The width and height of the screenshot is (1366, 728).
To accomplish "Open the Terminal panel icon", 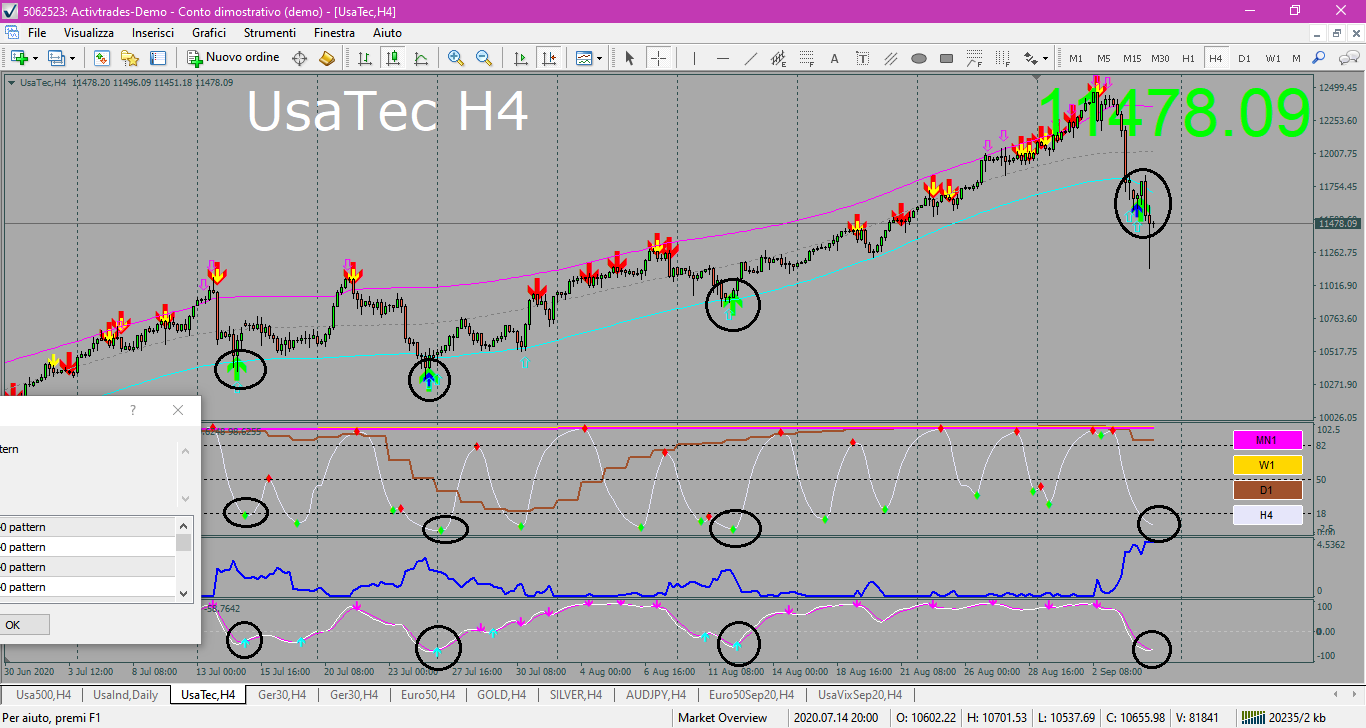I will pyautogui.click(x=158, y=58).
